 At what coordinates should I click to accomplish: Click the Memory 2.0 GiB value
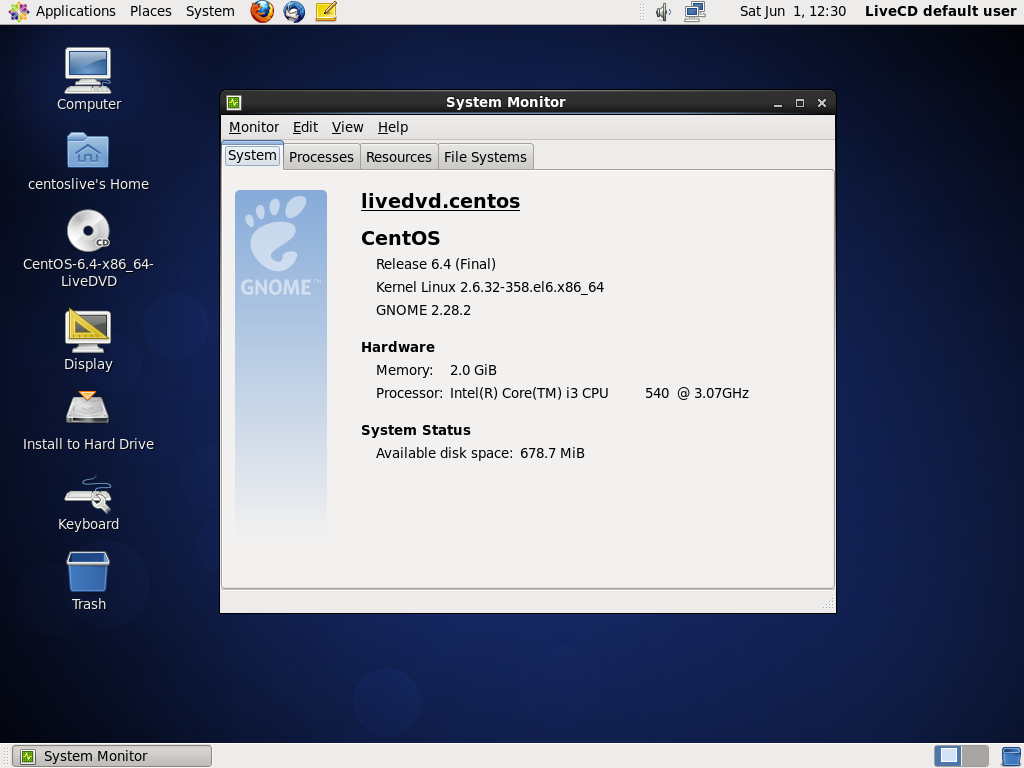tap(473, 370)
